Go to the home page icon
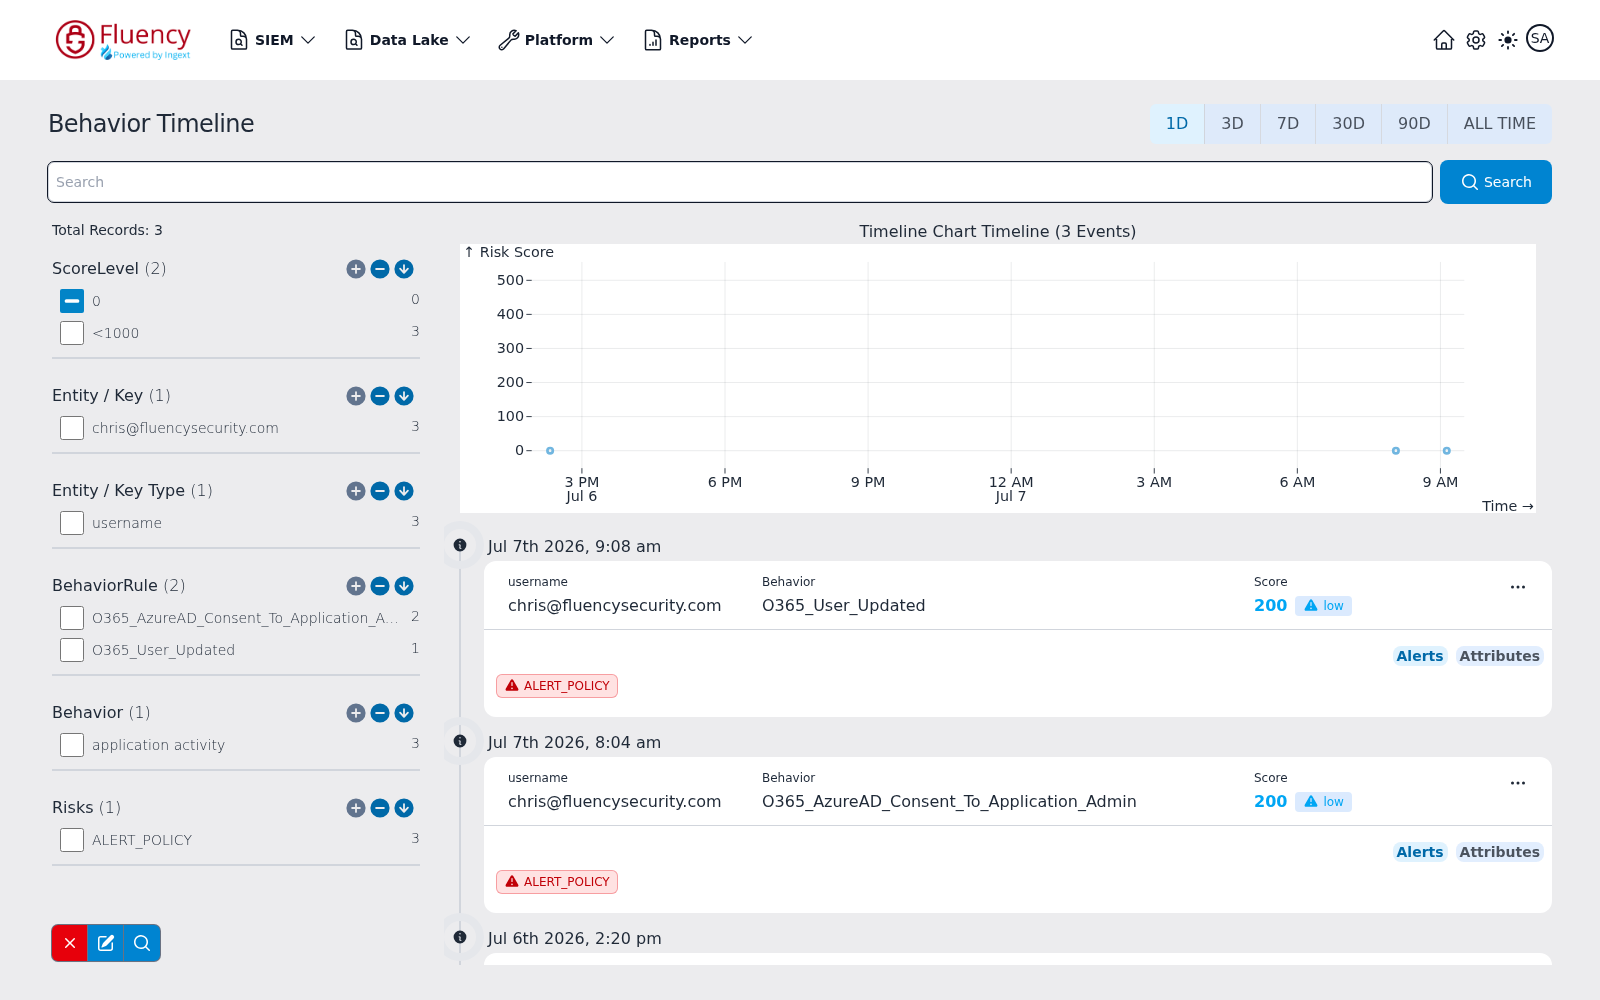 [x=1444, y=40]
